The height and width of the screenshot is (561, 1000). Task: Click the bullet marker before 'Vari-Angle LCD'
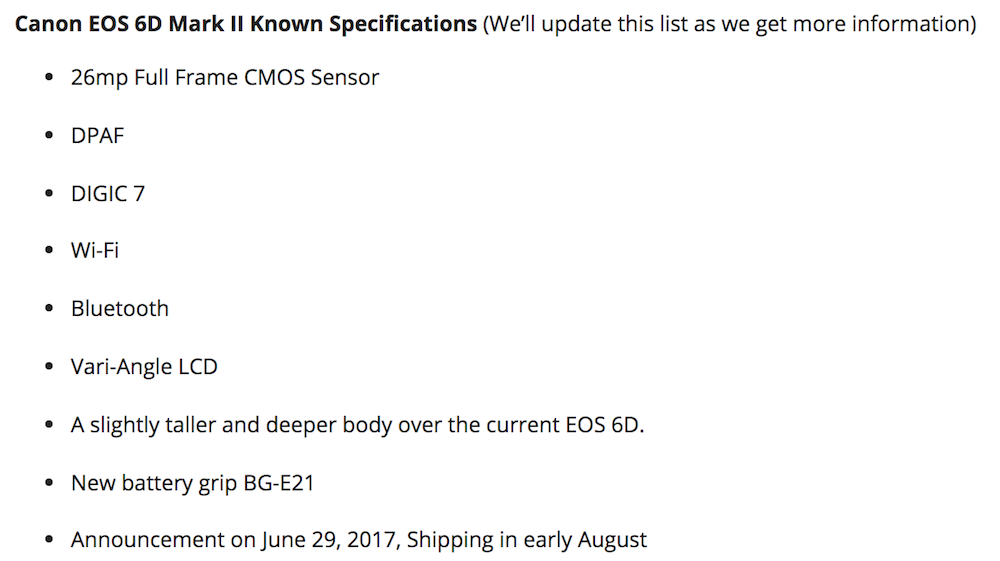[x=50, y=367]
